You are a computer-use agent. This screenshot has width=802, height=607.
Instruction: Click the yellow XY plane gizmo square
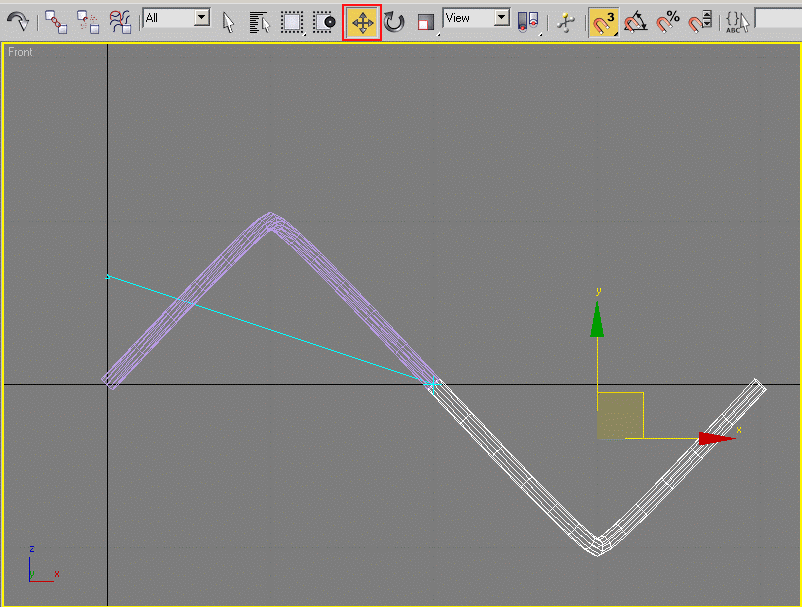(x=620, y=415)
